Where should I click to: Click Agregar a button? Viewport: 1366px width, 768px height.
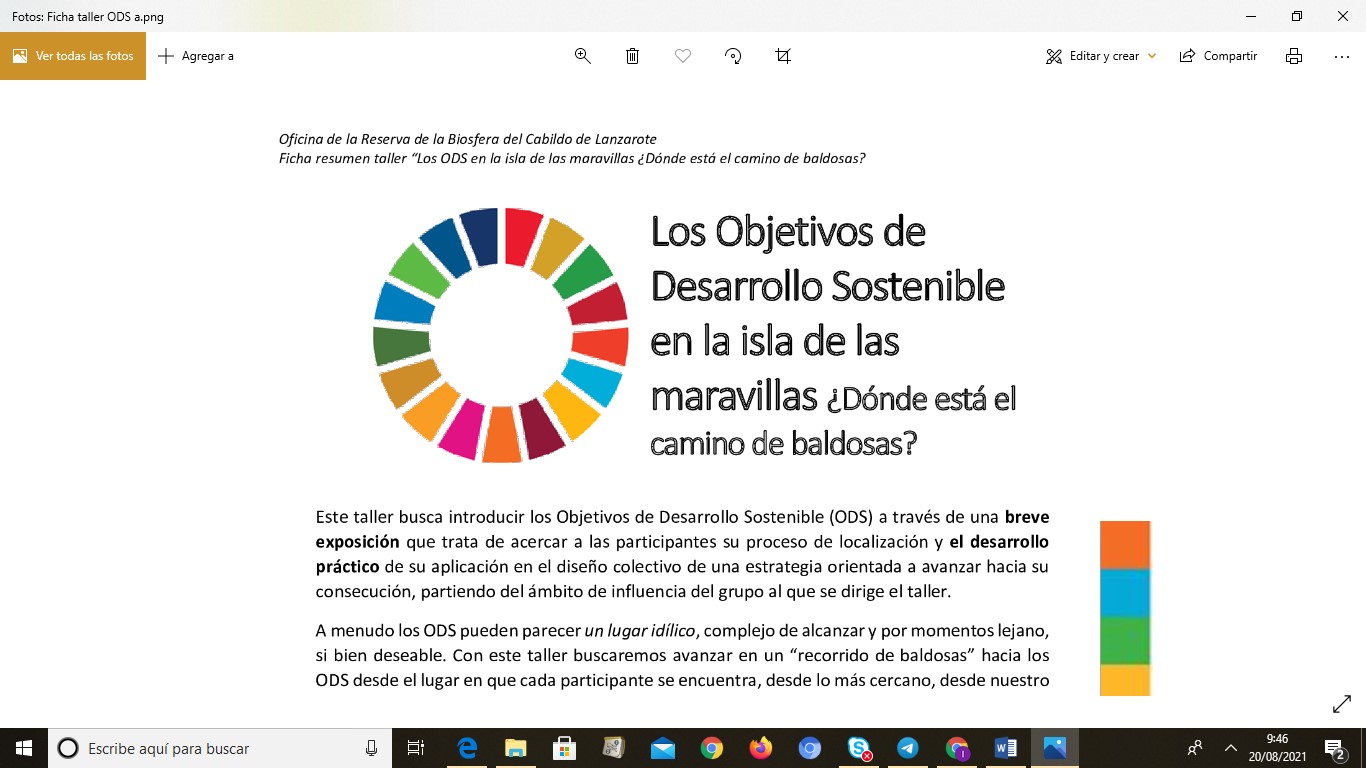196,56
